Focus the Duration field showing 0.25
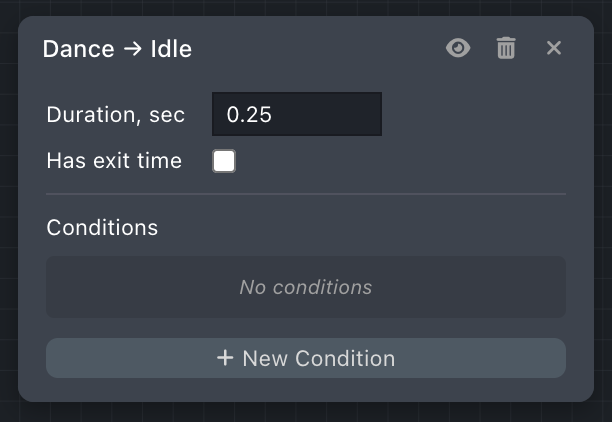 point(296,114)
